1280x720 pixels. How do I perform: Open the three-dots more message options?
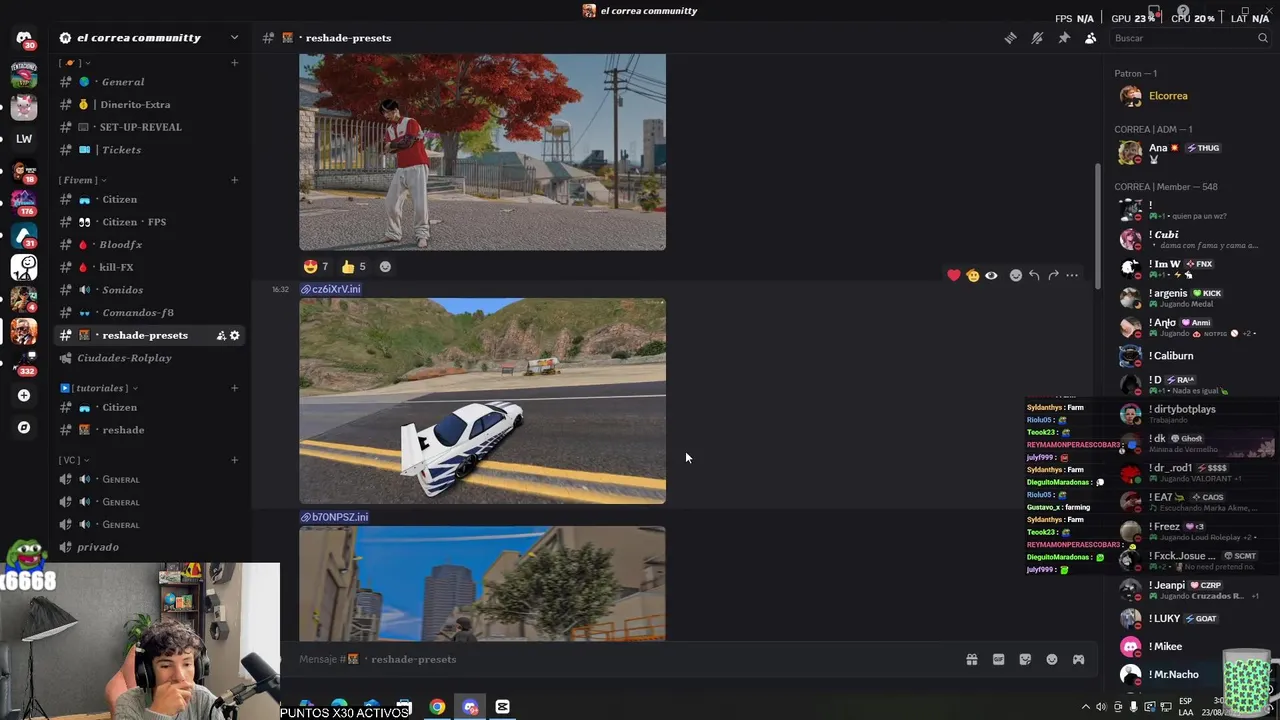pos(1072,275)
